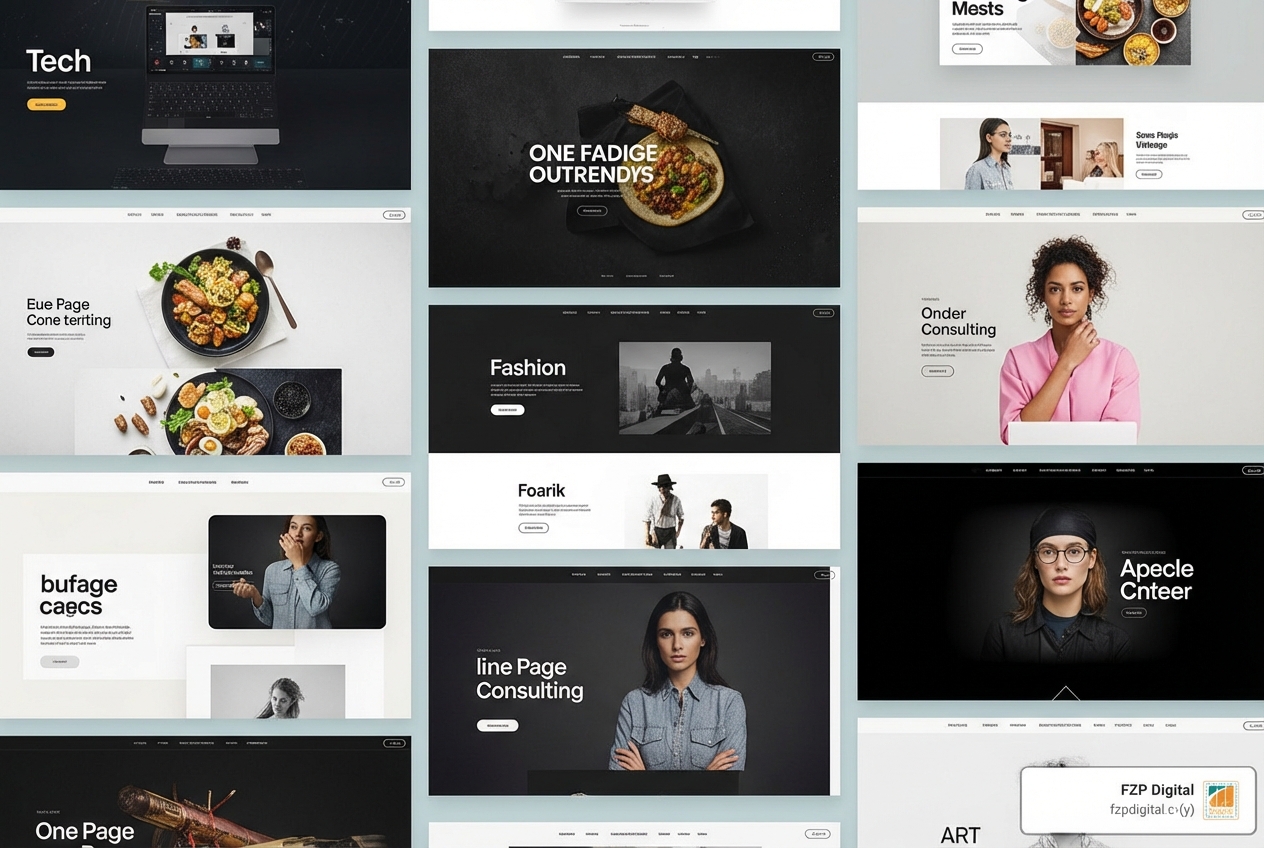Click the button below Onder Consulting heading
Image resolution: width=1264 pixels, height=848 pixels.
(937, 370)
